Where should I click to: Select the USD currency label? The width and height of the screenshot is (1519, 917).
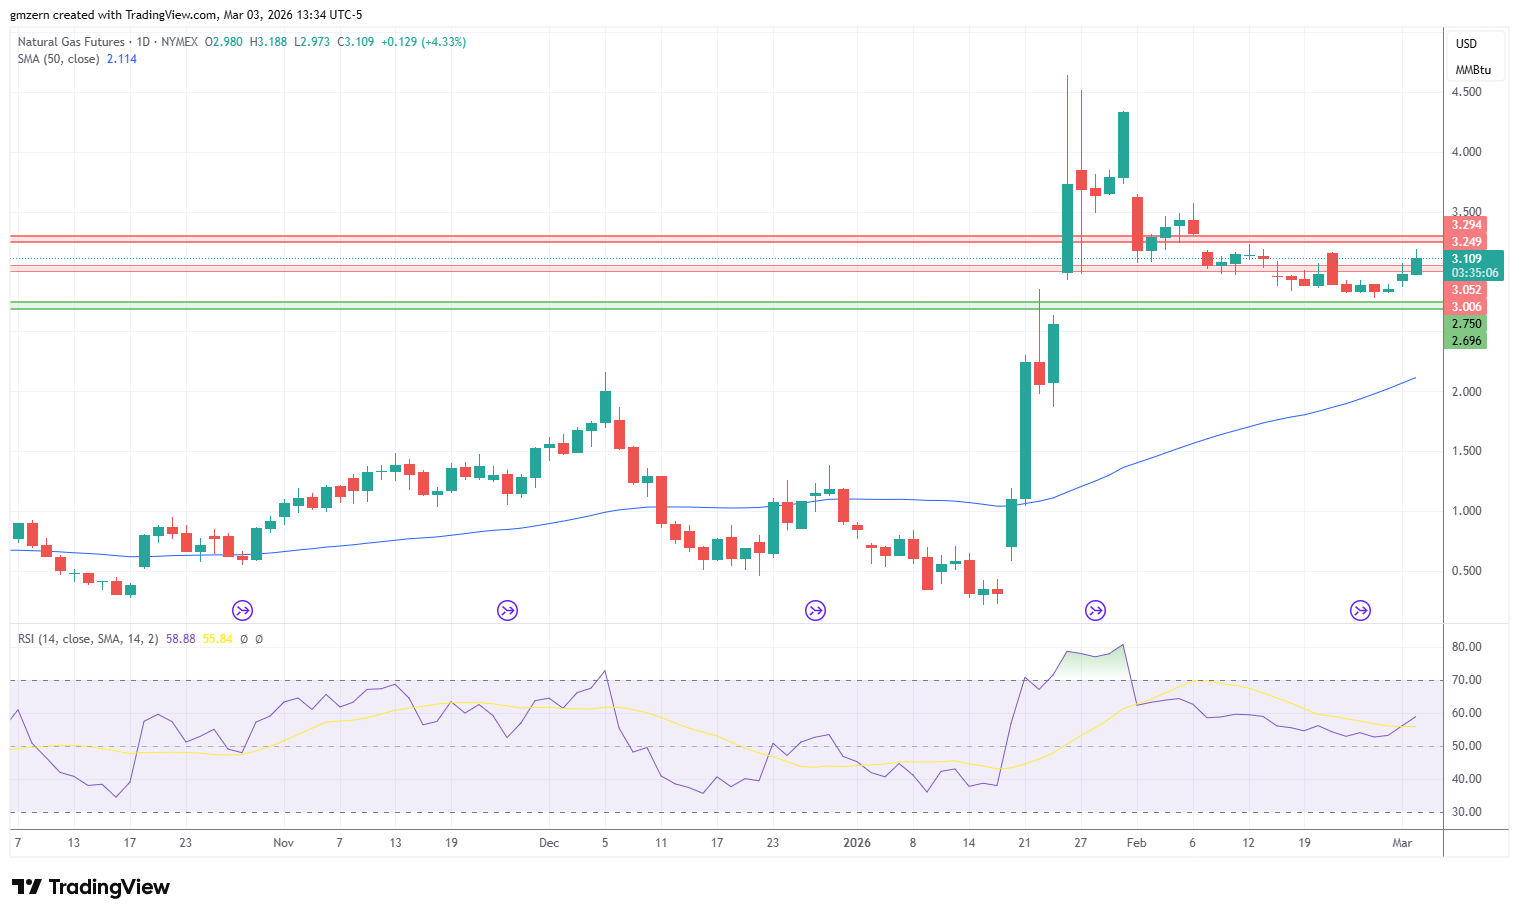(x=1466, y=44)
